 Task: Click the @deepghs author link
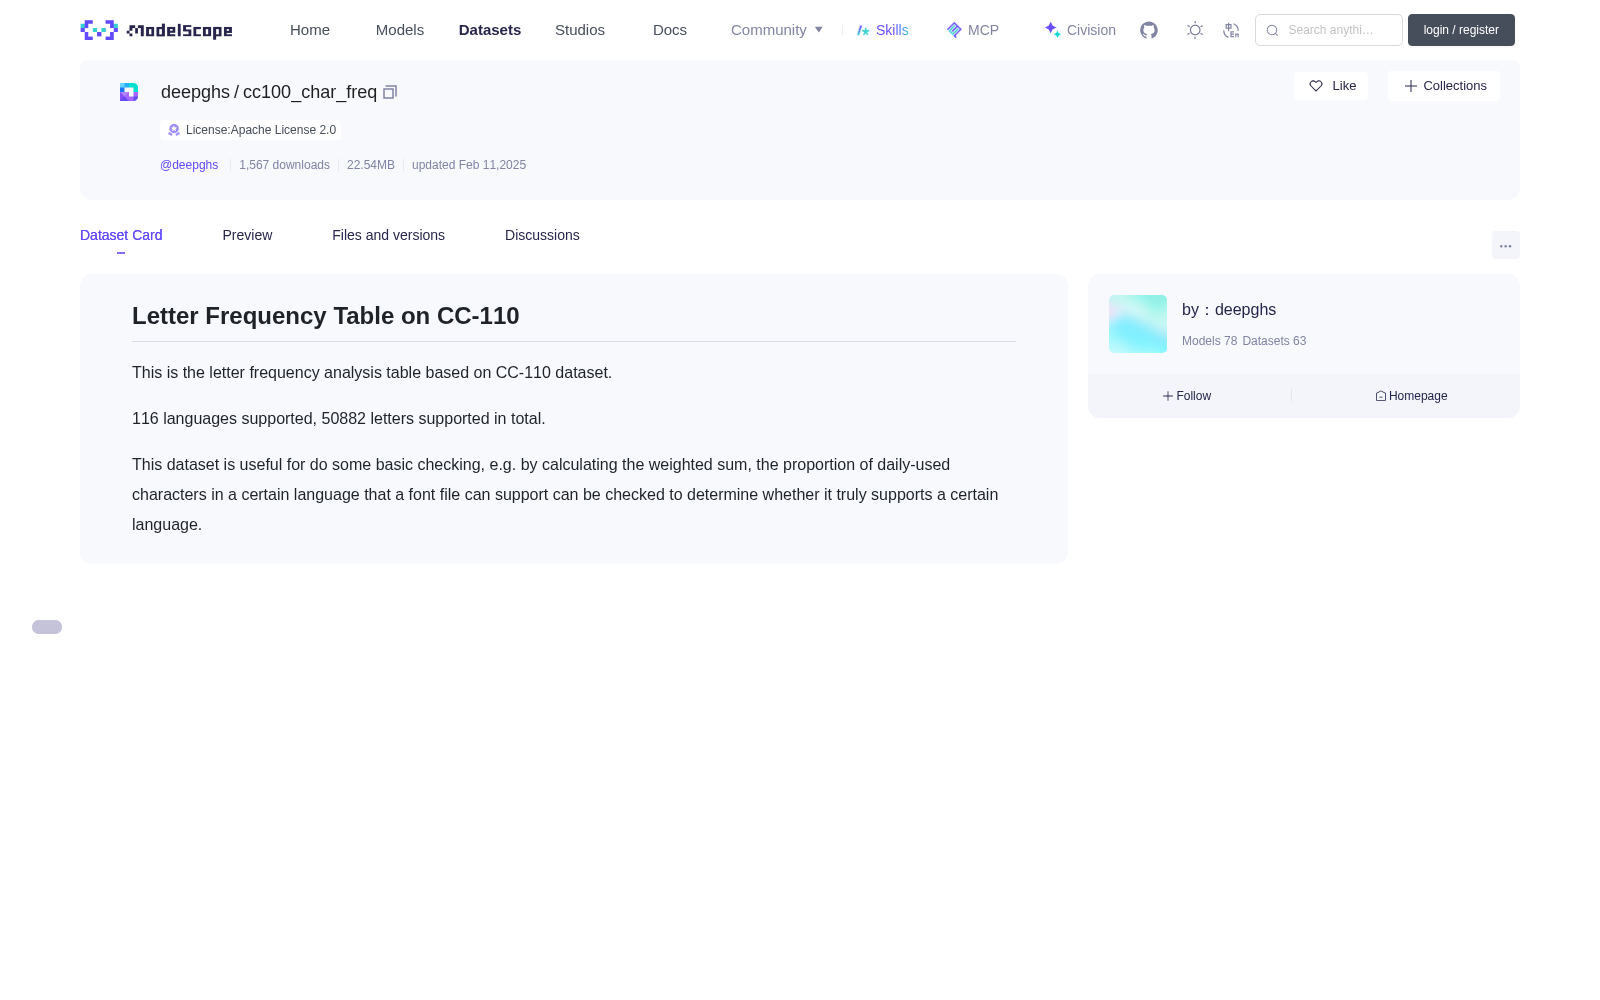click(x=189, y=165)
